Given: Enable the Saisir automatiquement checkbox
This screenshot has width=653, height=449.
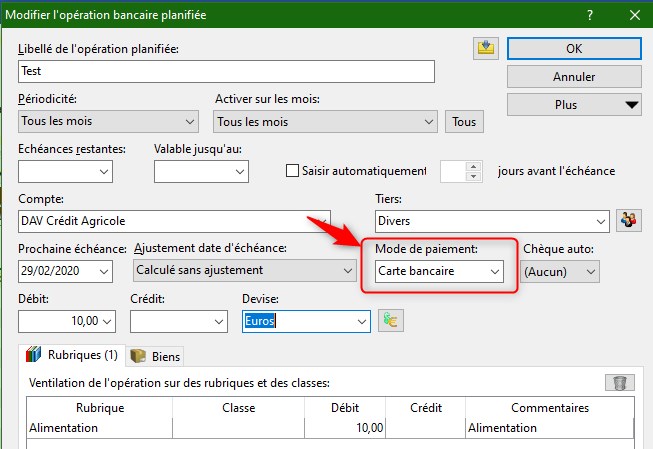Looking at the screenshot, I should [x=293, y=171].
